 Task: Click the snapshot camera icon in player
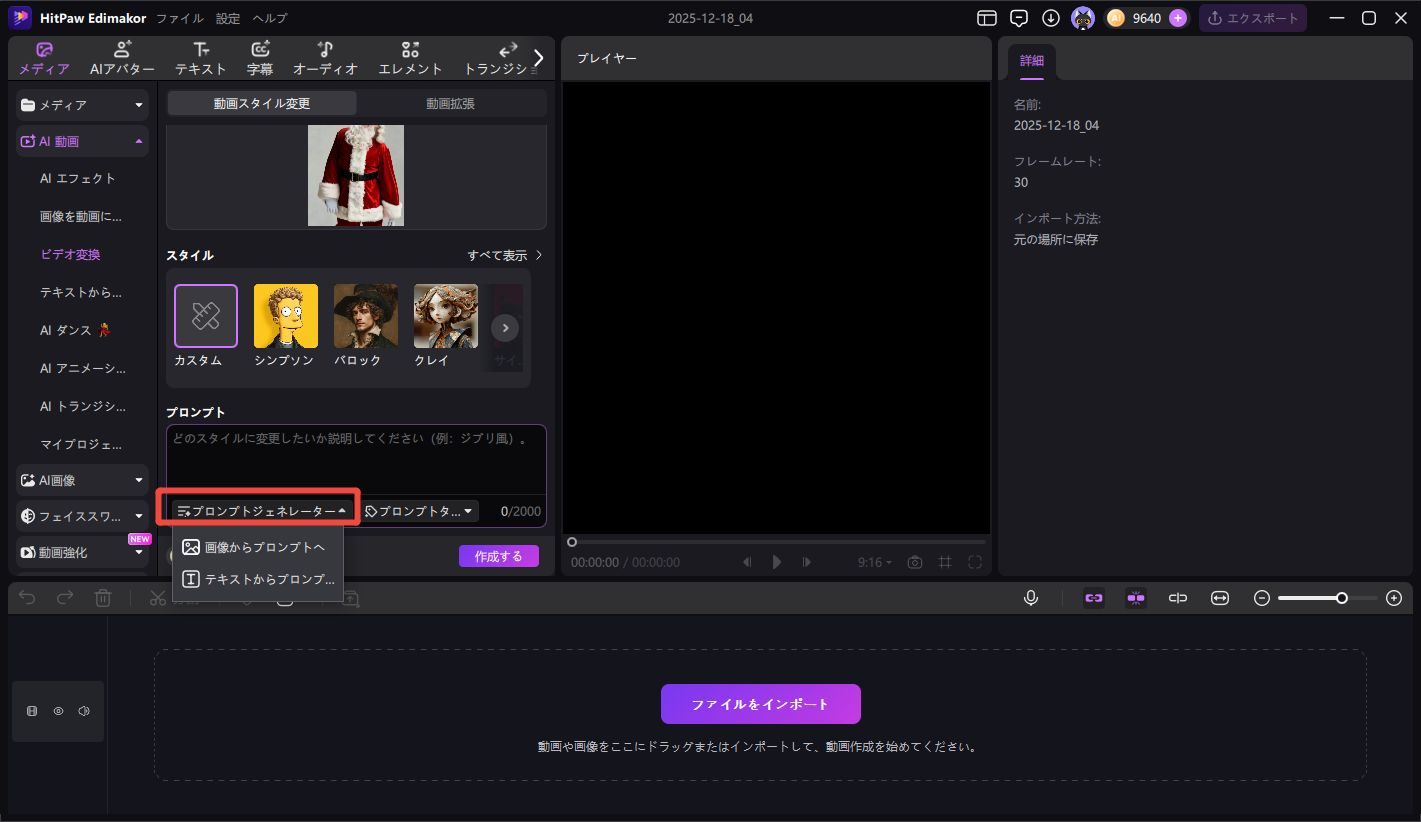tap(914, 562)
